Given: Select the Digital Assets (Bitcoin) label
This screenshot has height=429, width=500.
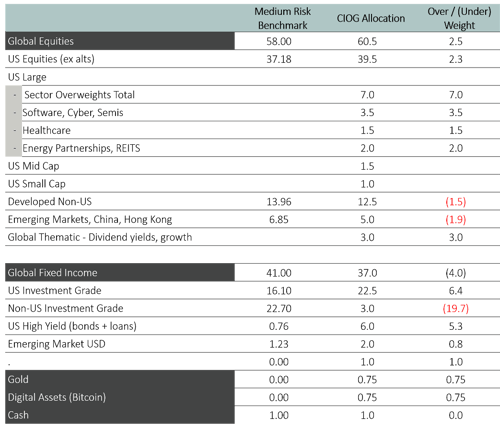Looking at the screenshot, I should click(x=57, y=397).
